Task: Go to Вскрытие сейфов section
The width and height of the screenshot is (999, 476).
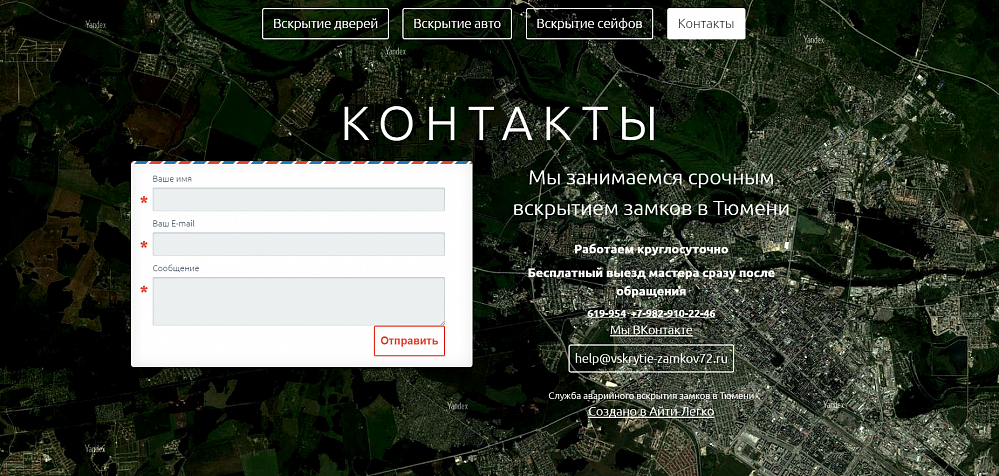Action: 589,24
